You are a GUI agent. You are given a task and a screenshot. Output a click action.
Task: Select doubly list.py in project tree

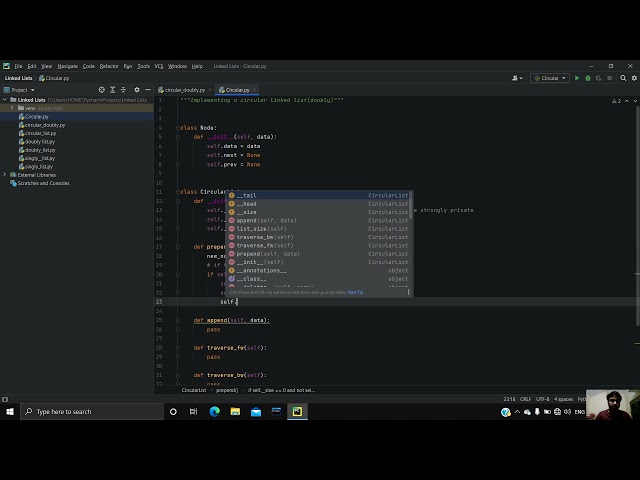click(40, 142)
